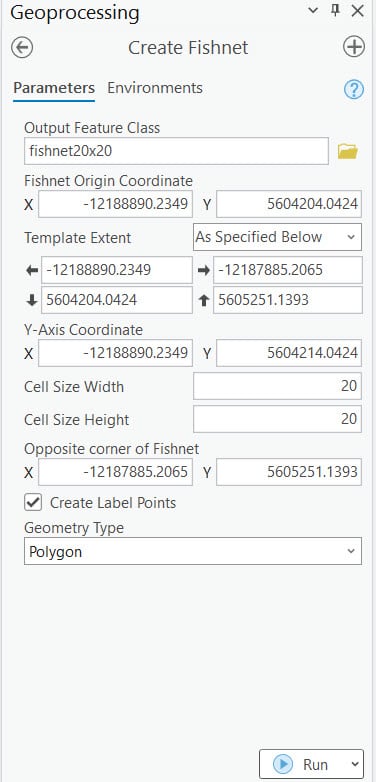Edit Fishnet Origin Coordinate X value

(x=115, y=204)
